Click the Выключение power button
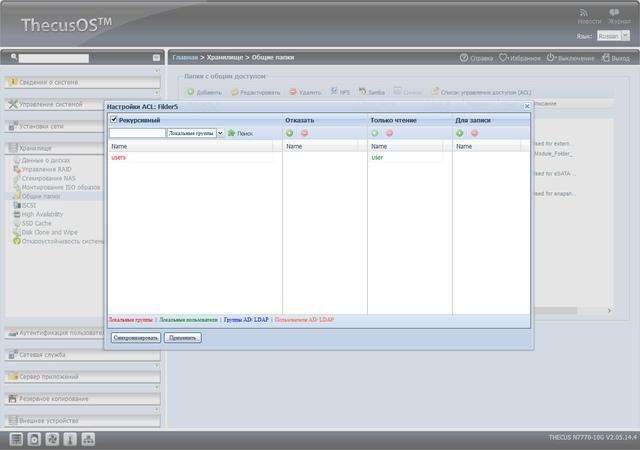 pos(570,58)
